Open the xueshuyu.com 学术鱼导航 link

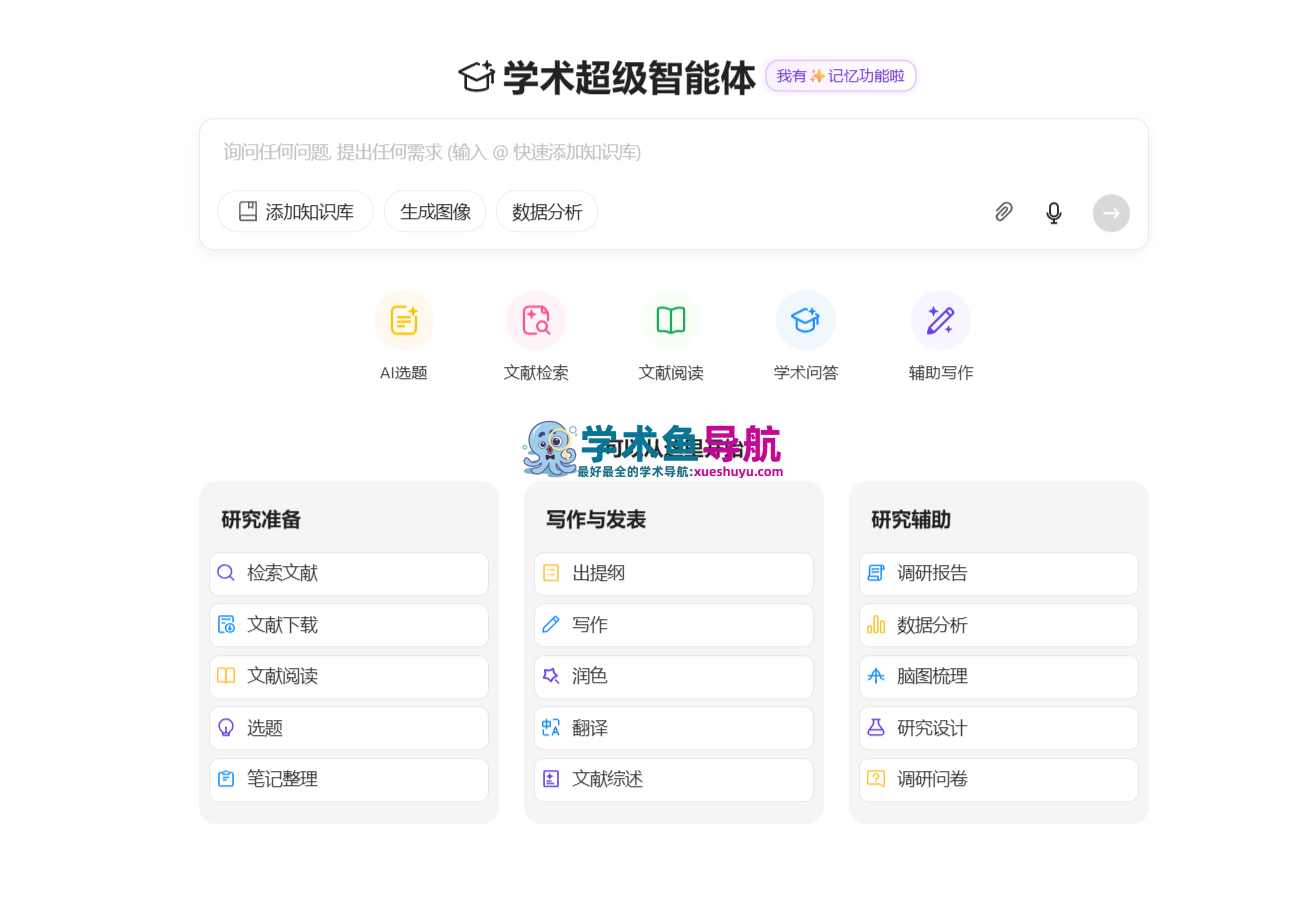[x=651, y=449]
